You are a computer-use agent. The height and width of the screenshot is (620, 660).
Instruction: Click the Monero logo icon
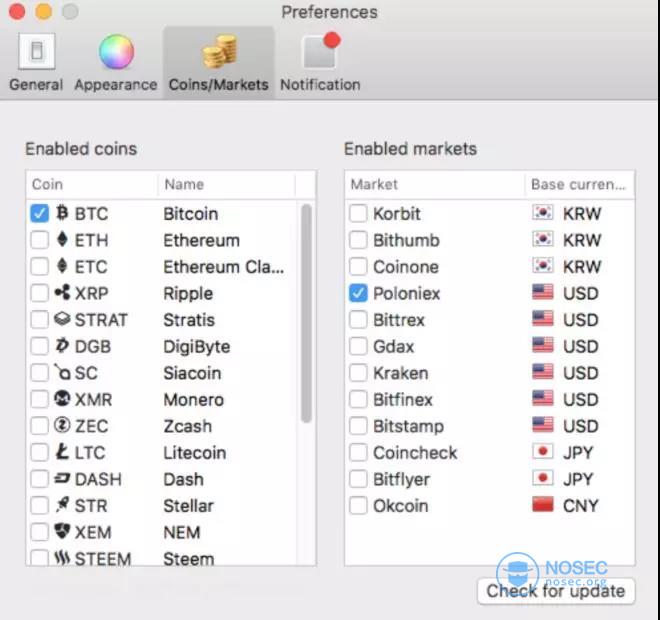(x=62, y=398)
